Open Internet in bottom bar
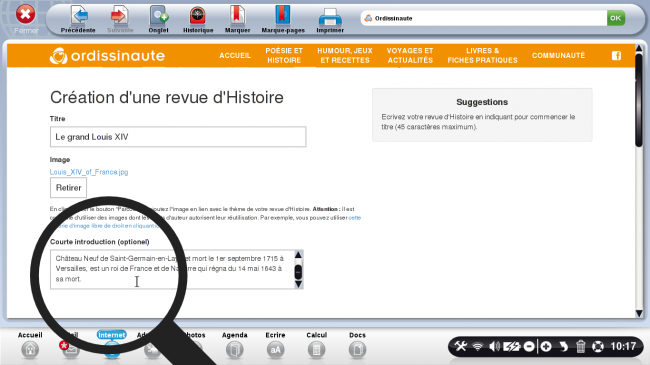650x365 pixels. pyautogui.click(x=112, y=345)
